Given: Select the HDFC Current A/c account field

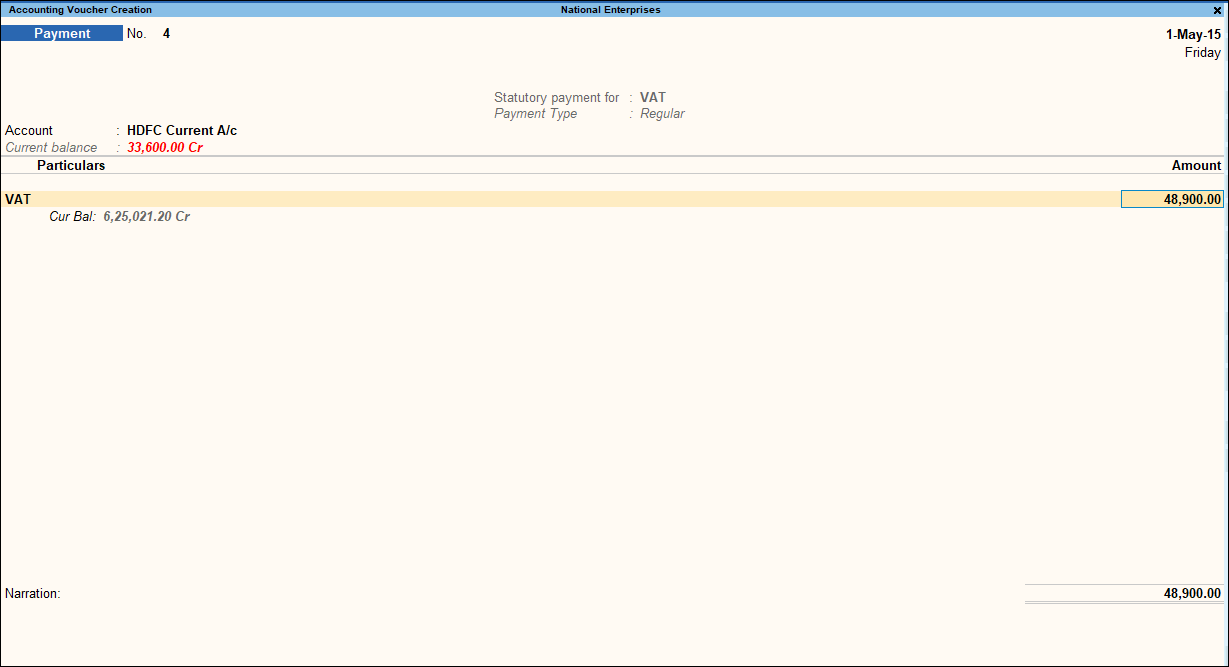Looking at the screenshot, I should 182,130.
